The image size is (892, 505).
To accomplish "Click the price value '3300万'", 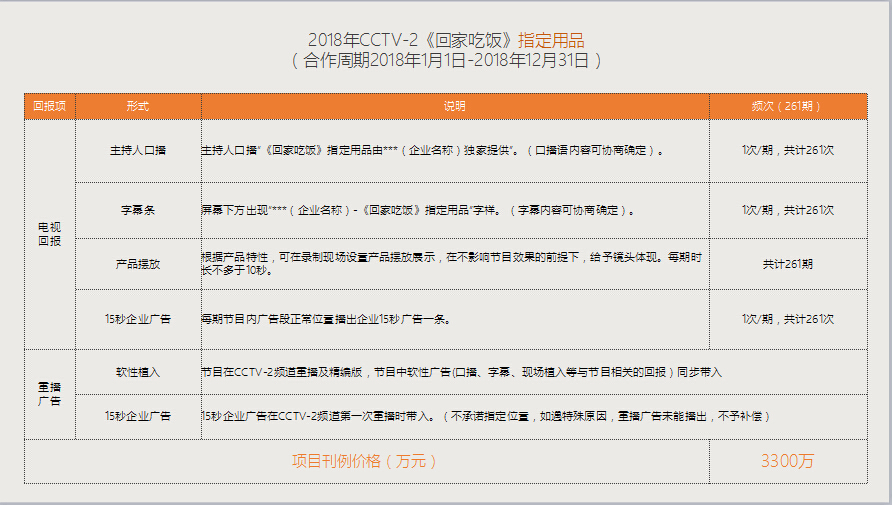I will 788,461.
